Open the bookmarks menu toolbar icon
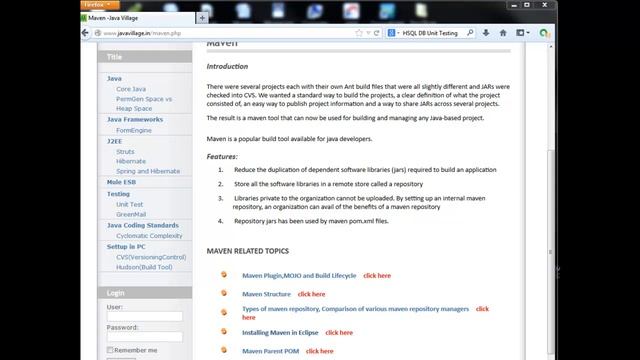This screenshot has height=360, width=640. [x=522, y=33]
